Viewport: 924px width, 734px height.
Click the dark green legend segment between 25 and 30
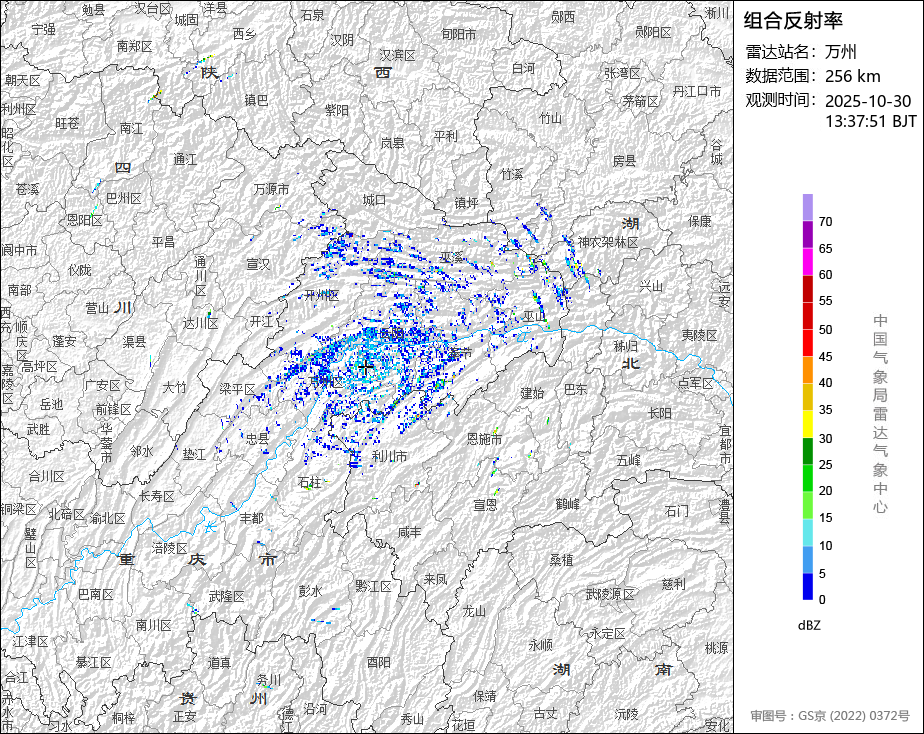(807, 451)
